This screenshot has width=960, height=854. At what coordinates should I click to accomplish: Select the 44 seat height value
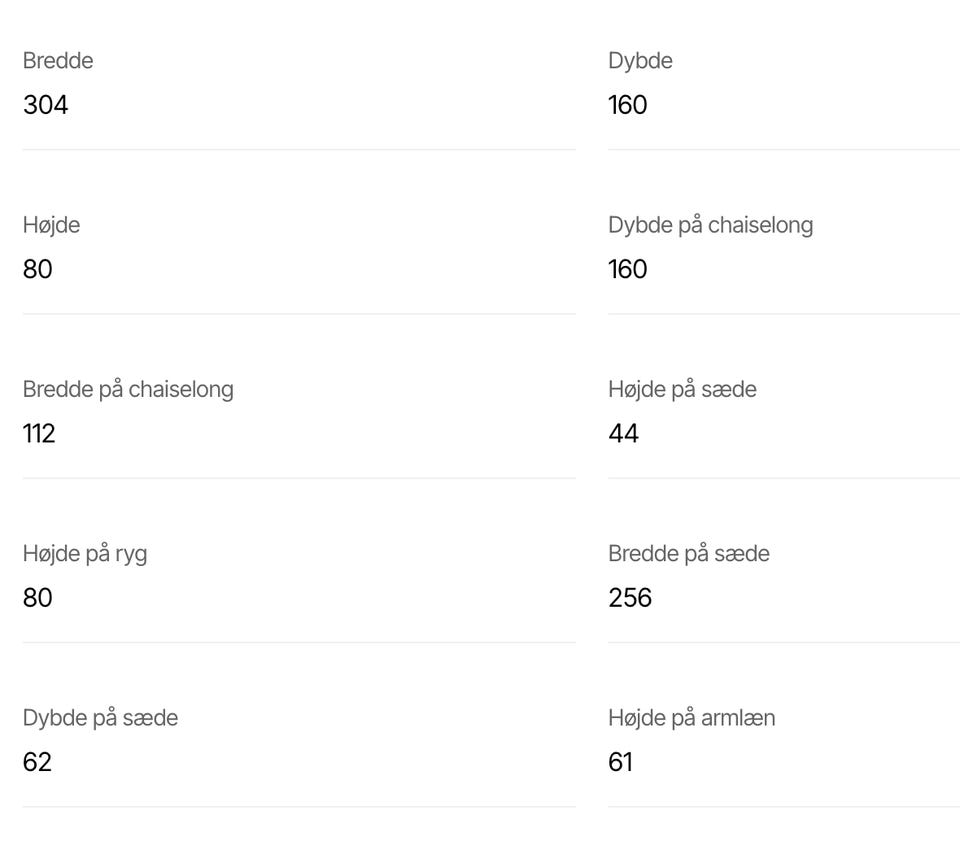coord(624,433)
